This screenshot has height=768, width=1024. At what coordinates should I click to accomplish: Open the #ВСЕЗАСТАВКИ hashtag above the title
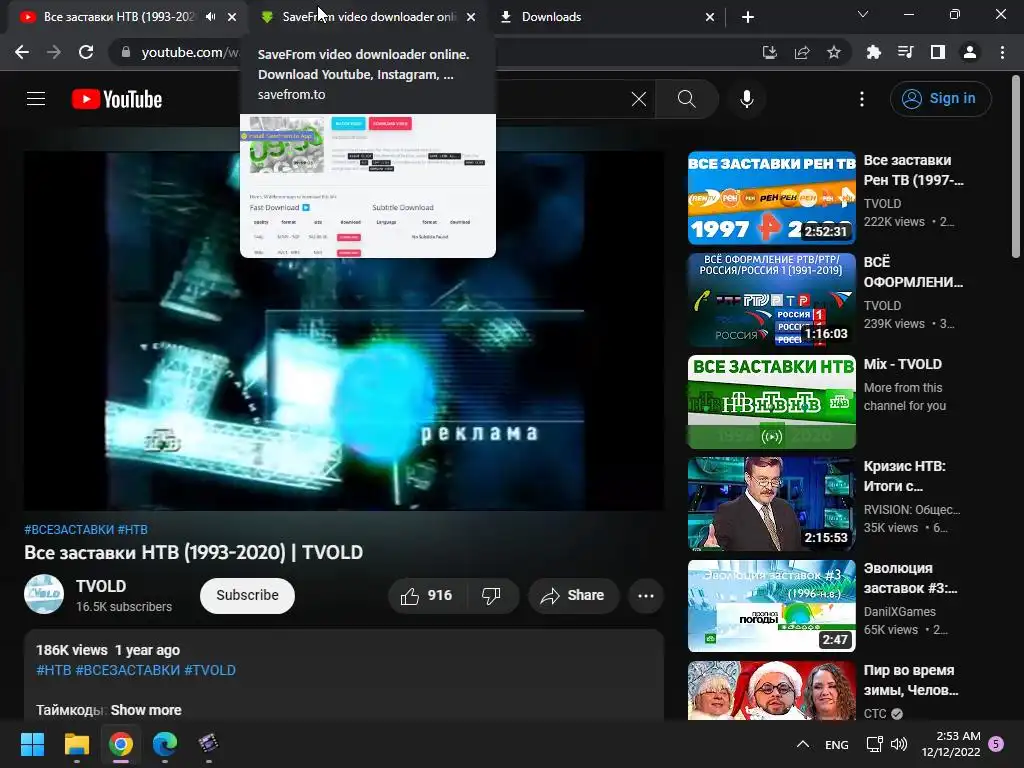(69, 530)
